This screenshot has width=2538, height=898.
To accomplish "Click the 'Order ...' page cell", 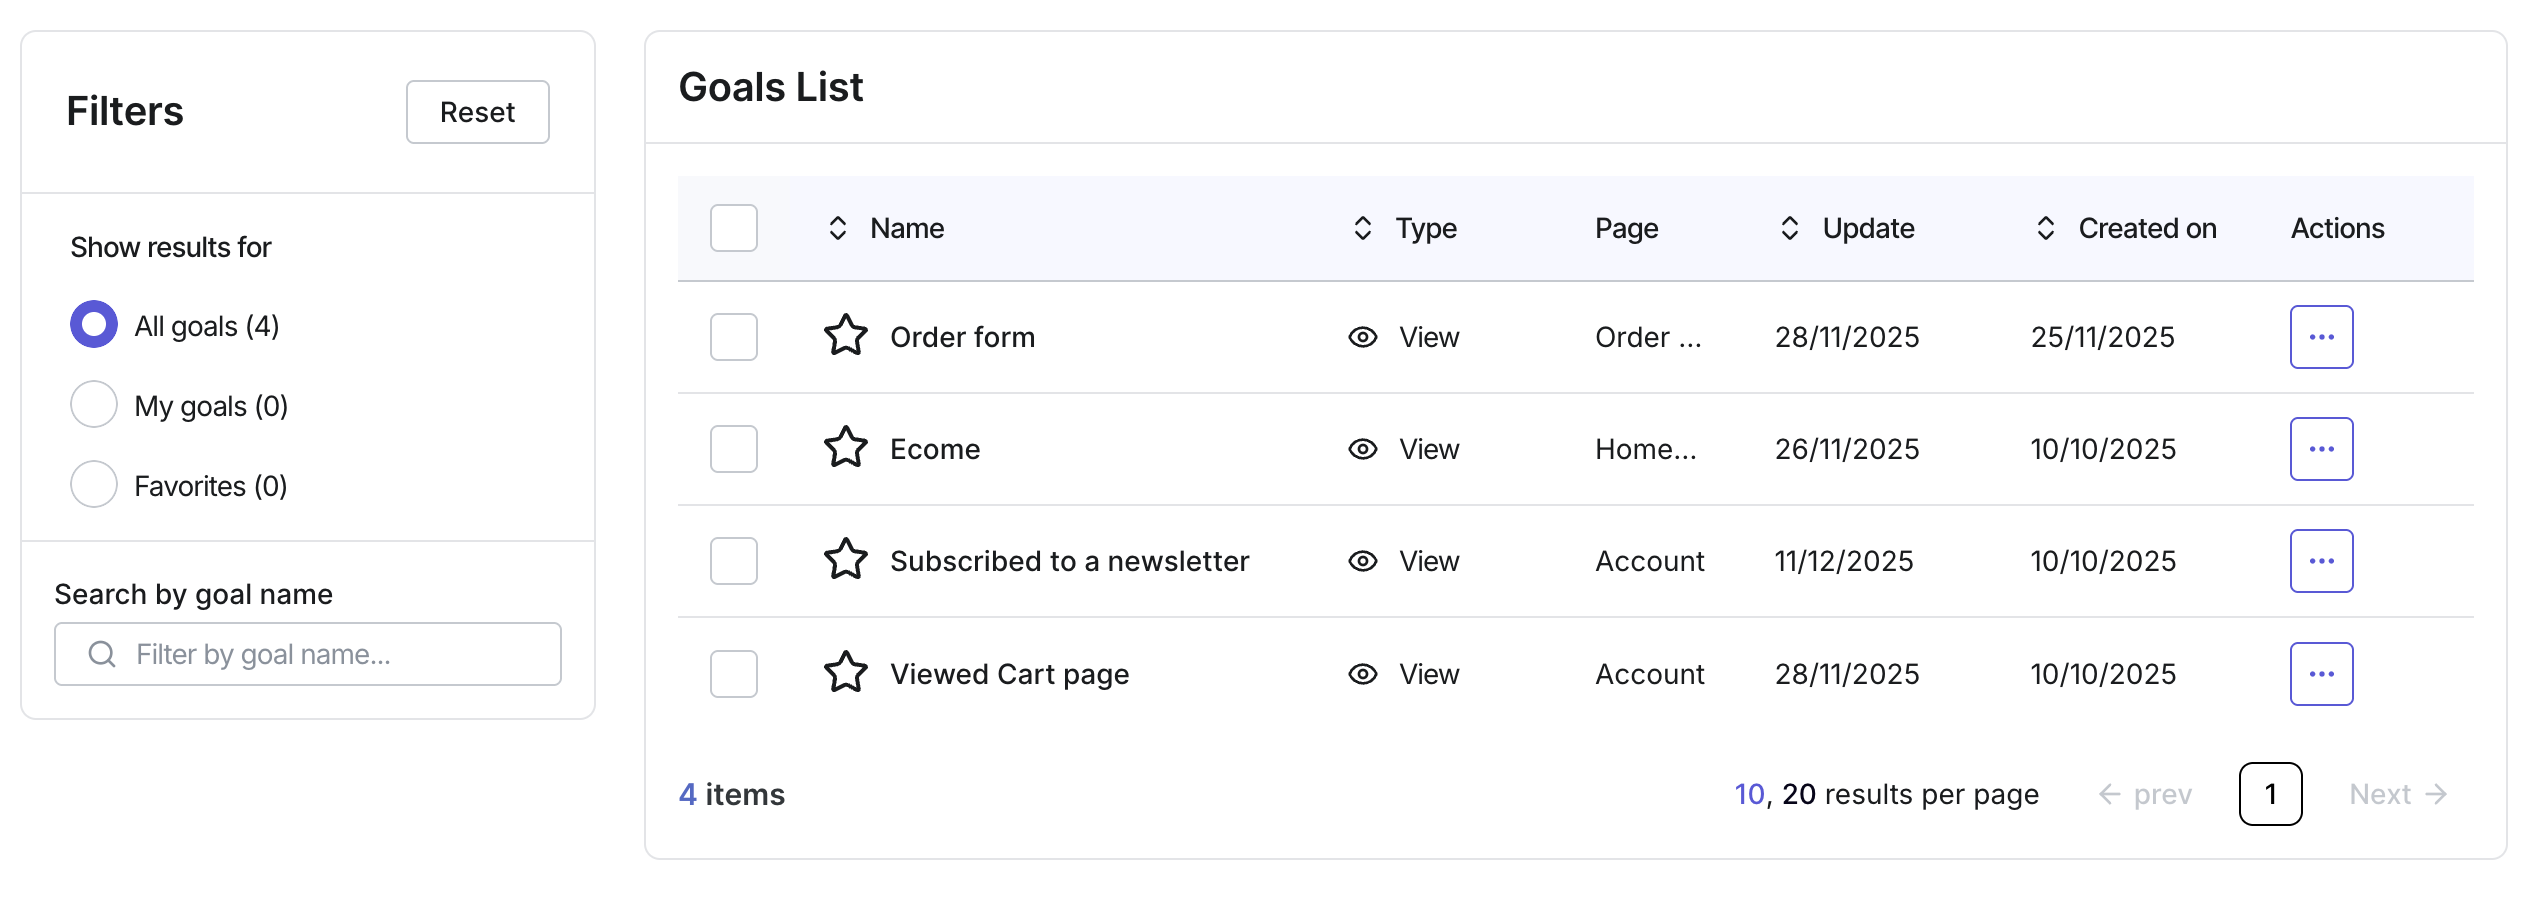I will pos(1648,337).
